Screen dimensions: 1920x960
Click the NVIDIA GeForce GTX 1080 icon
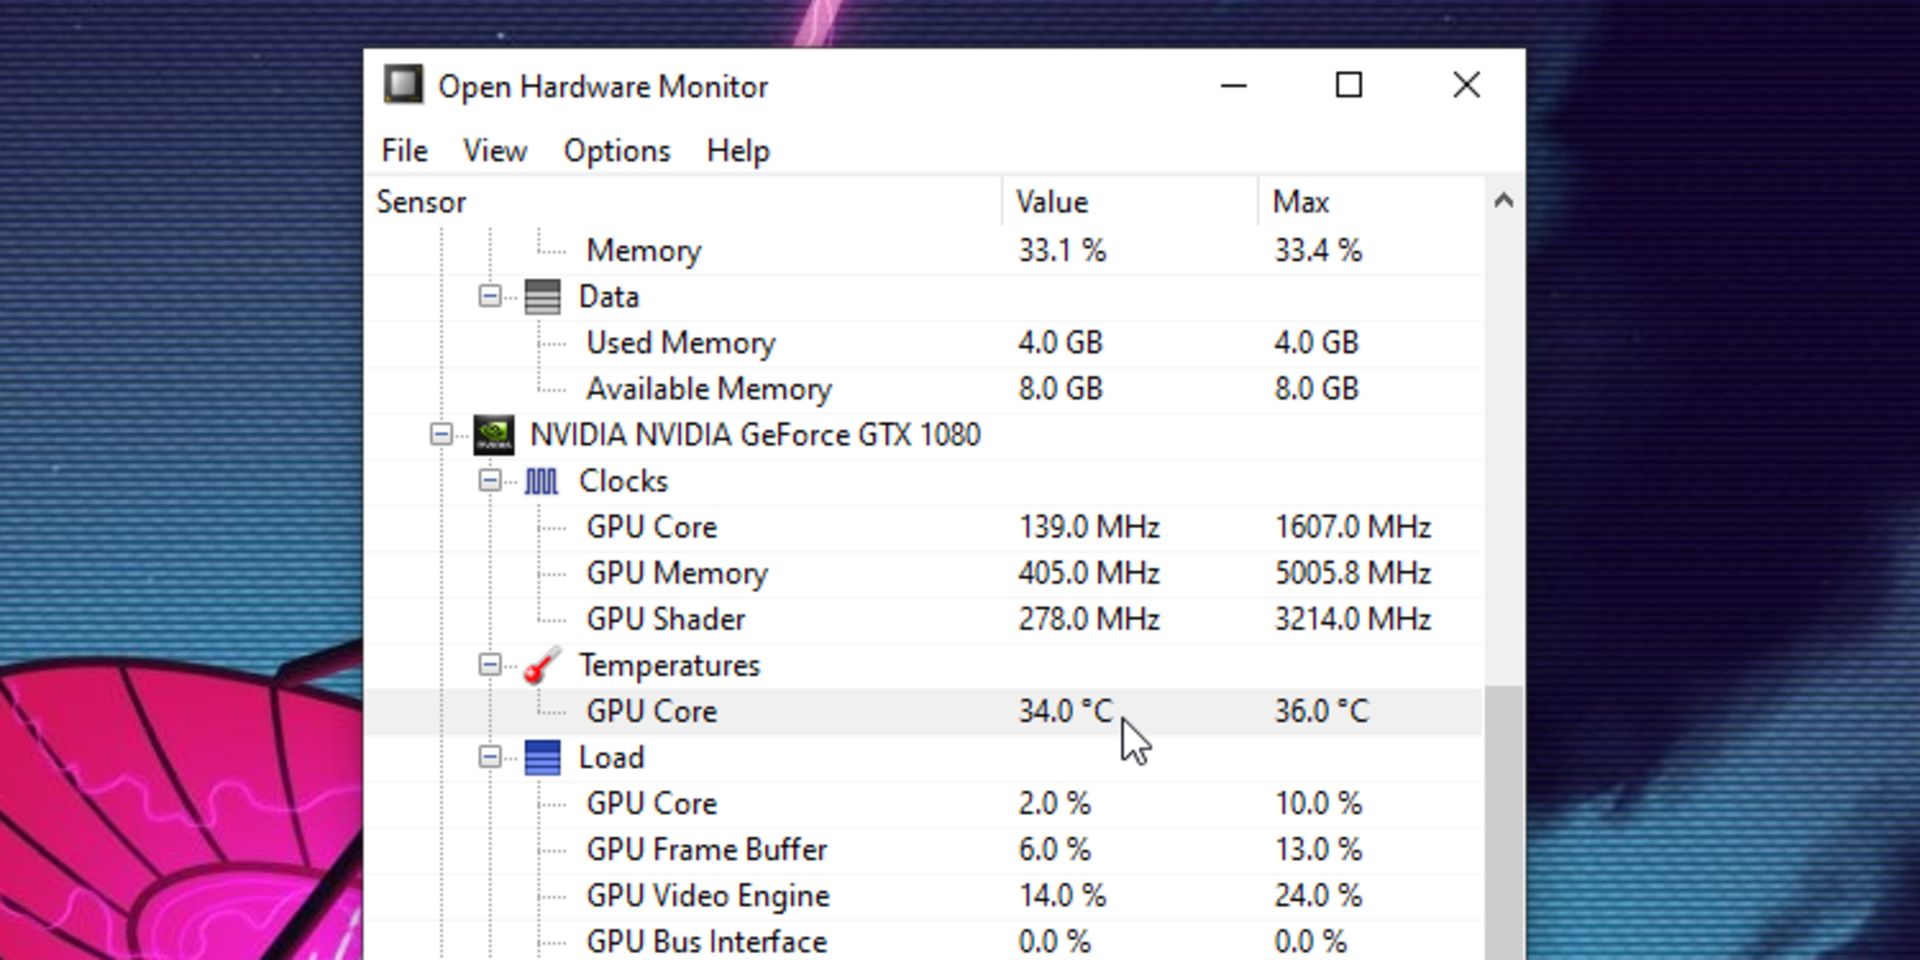coord(493,435)
